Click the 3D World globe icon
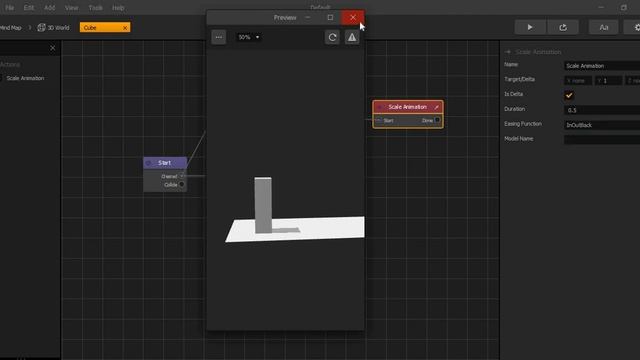This screenshot has width=640, height=360. pyautogui.click(x=41, y=27)
